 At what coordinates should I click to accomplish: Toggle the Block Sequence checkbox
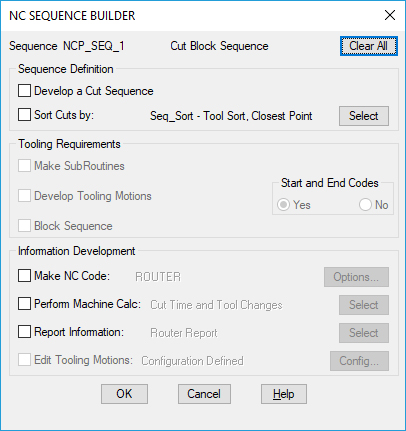point(24,226)
